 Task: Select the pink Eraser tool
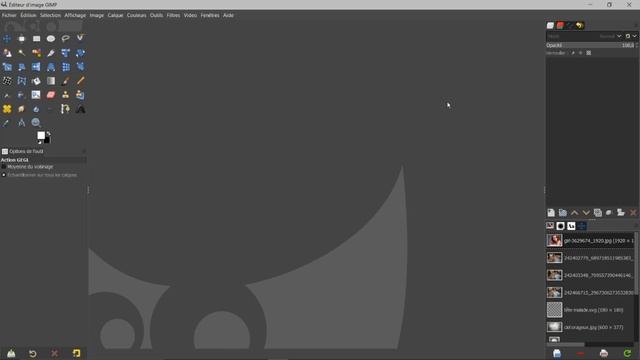click(x=51, y=95)
